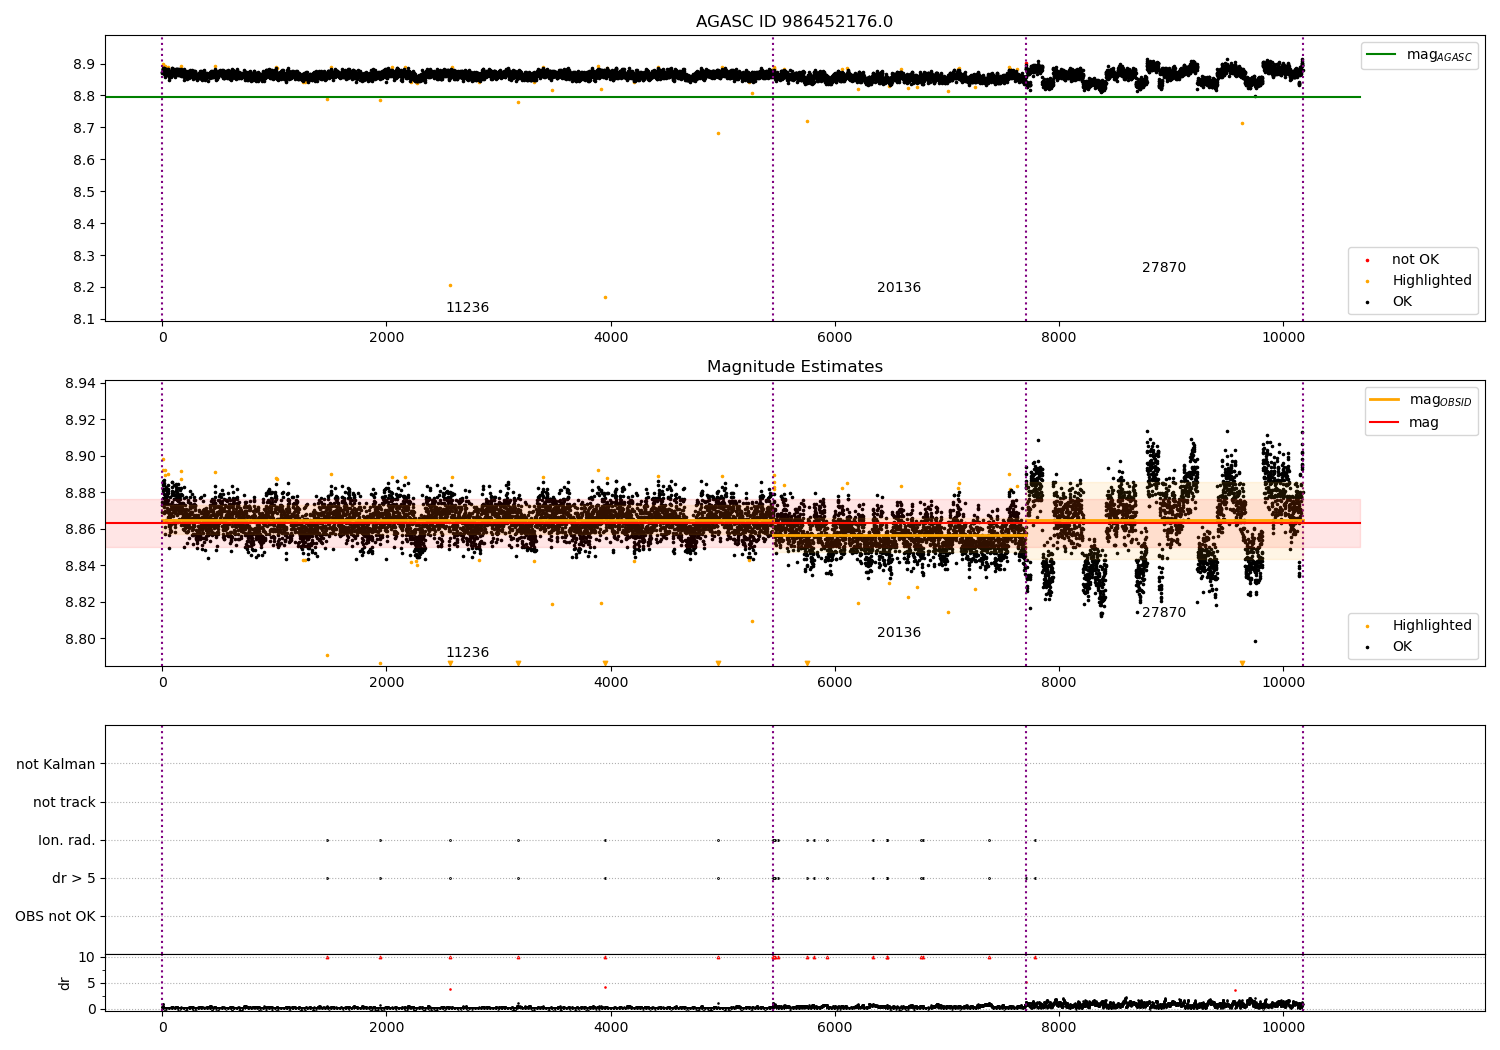Select the 'not OK' legend entry in top plot
1500x1050 pixels.
(x=1415, y=260)
